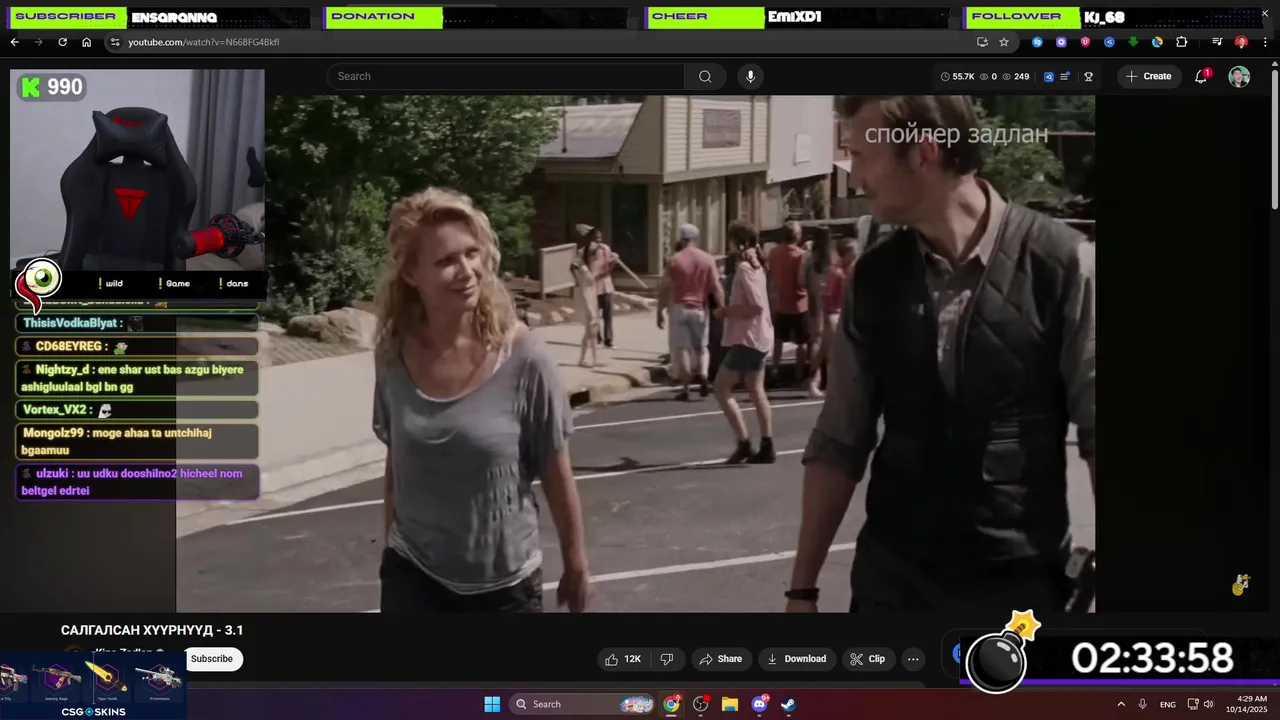Bookmark this page with the star
1280x720 pixels.
(1004, 42)
